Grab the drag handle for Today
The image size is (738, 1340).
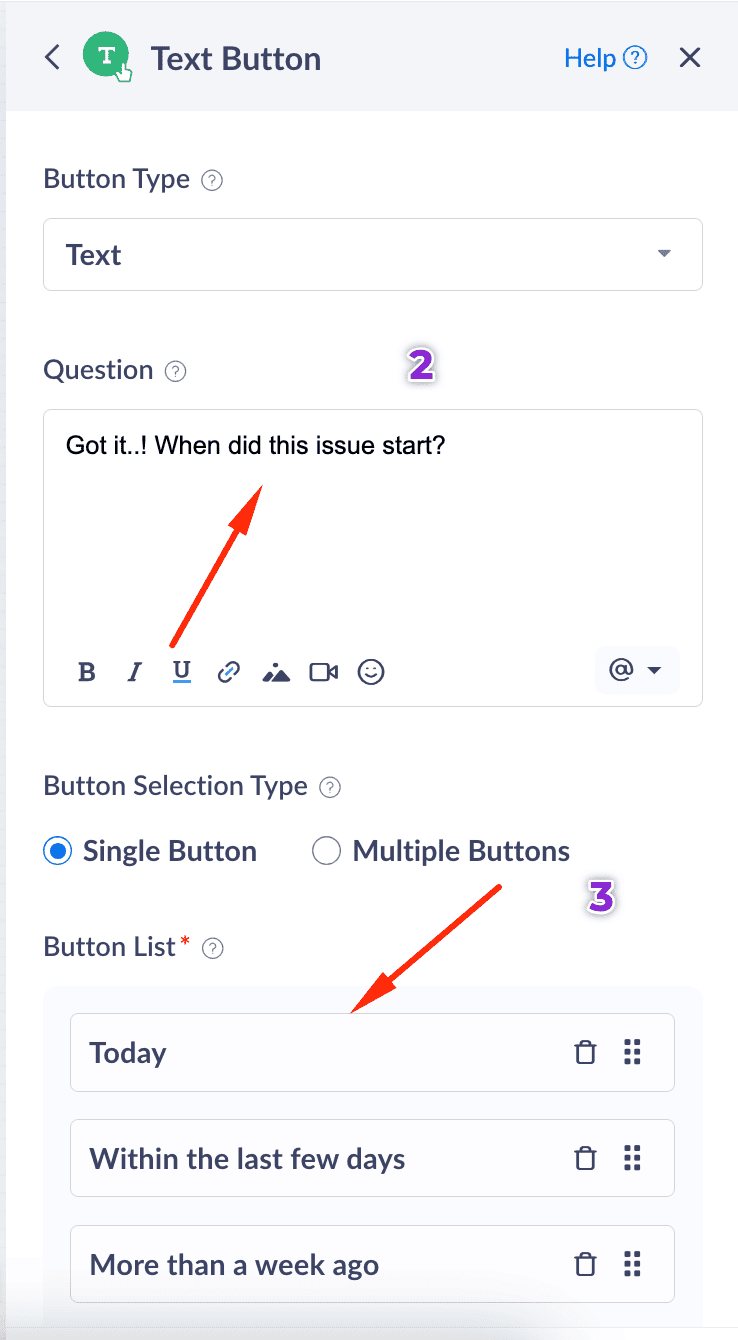coord(632,1052)
